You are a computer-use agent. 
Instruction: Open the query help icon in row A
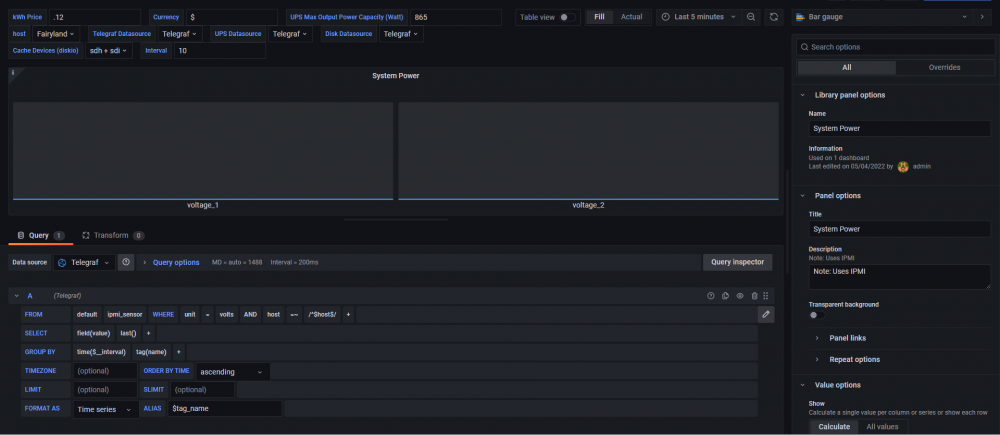pos(711,296)
